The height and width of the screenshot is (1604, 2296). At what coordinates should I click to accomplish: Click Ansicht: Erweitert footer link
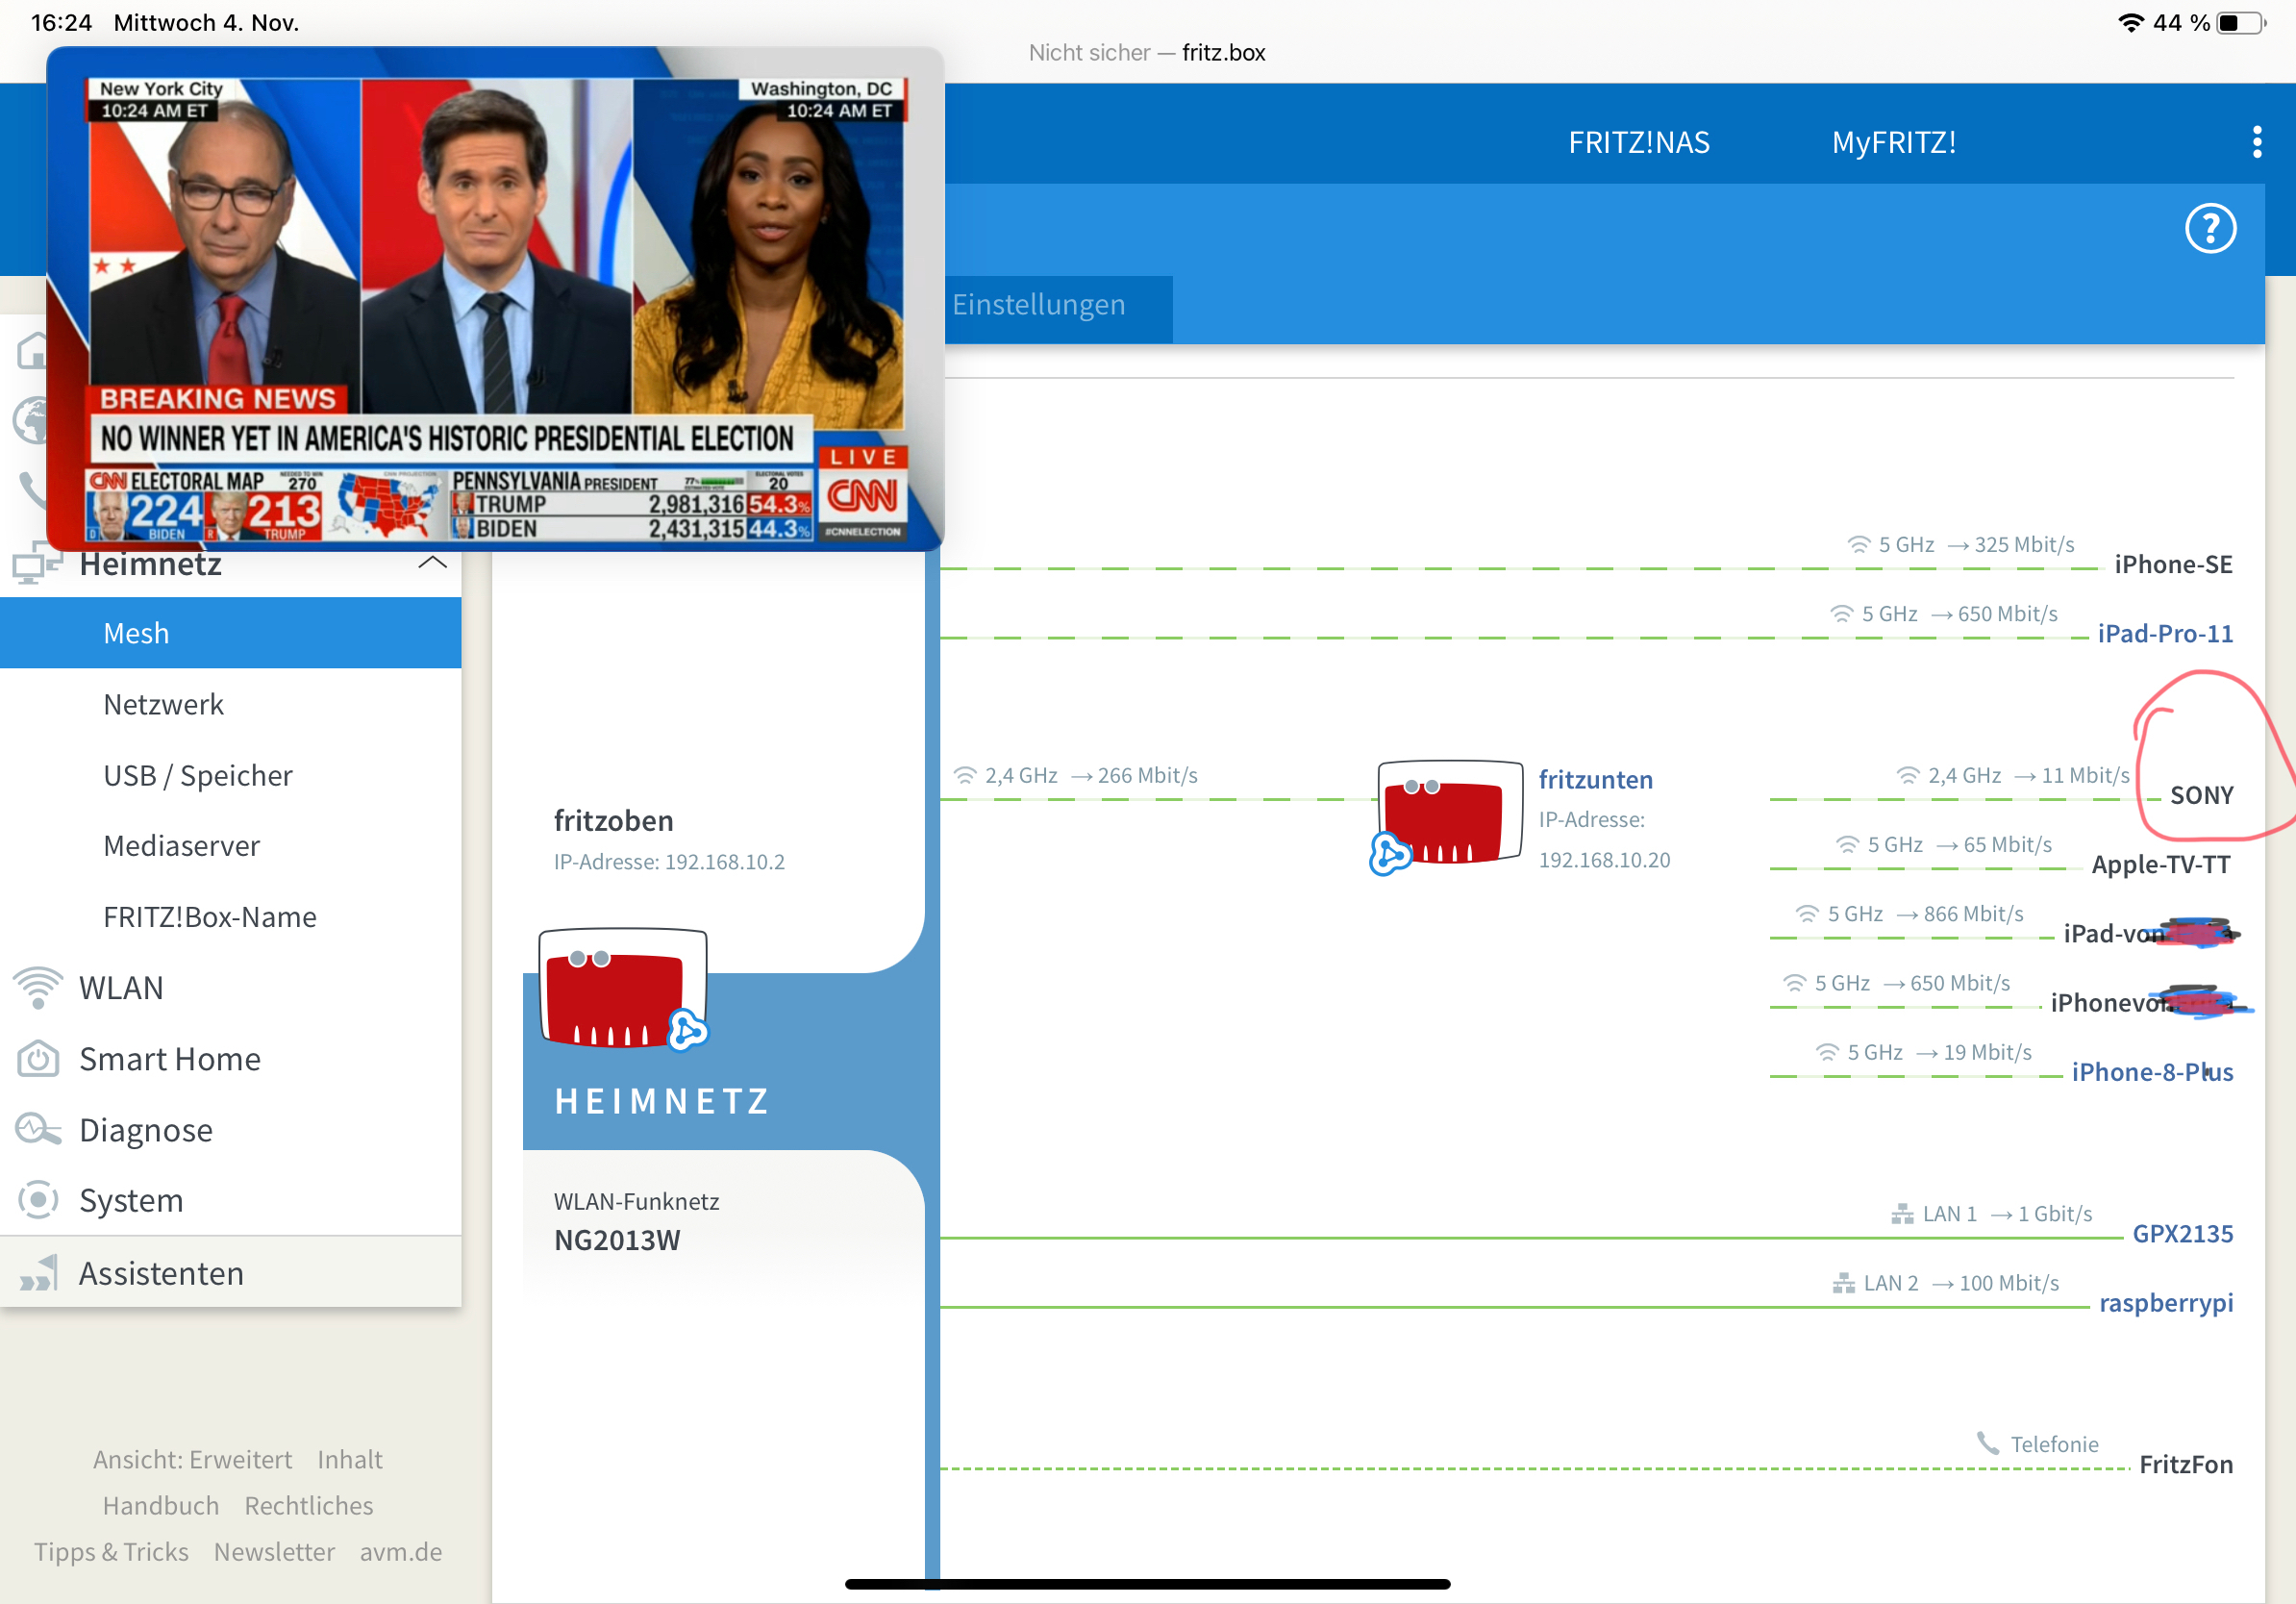point(193,1459)
